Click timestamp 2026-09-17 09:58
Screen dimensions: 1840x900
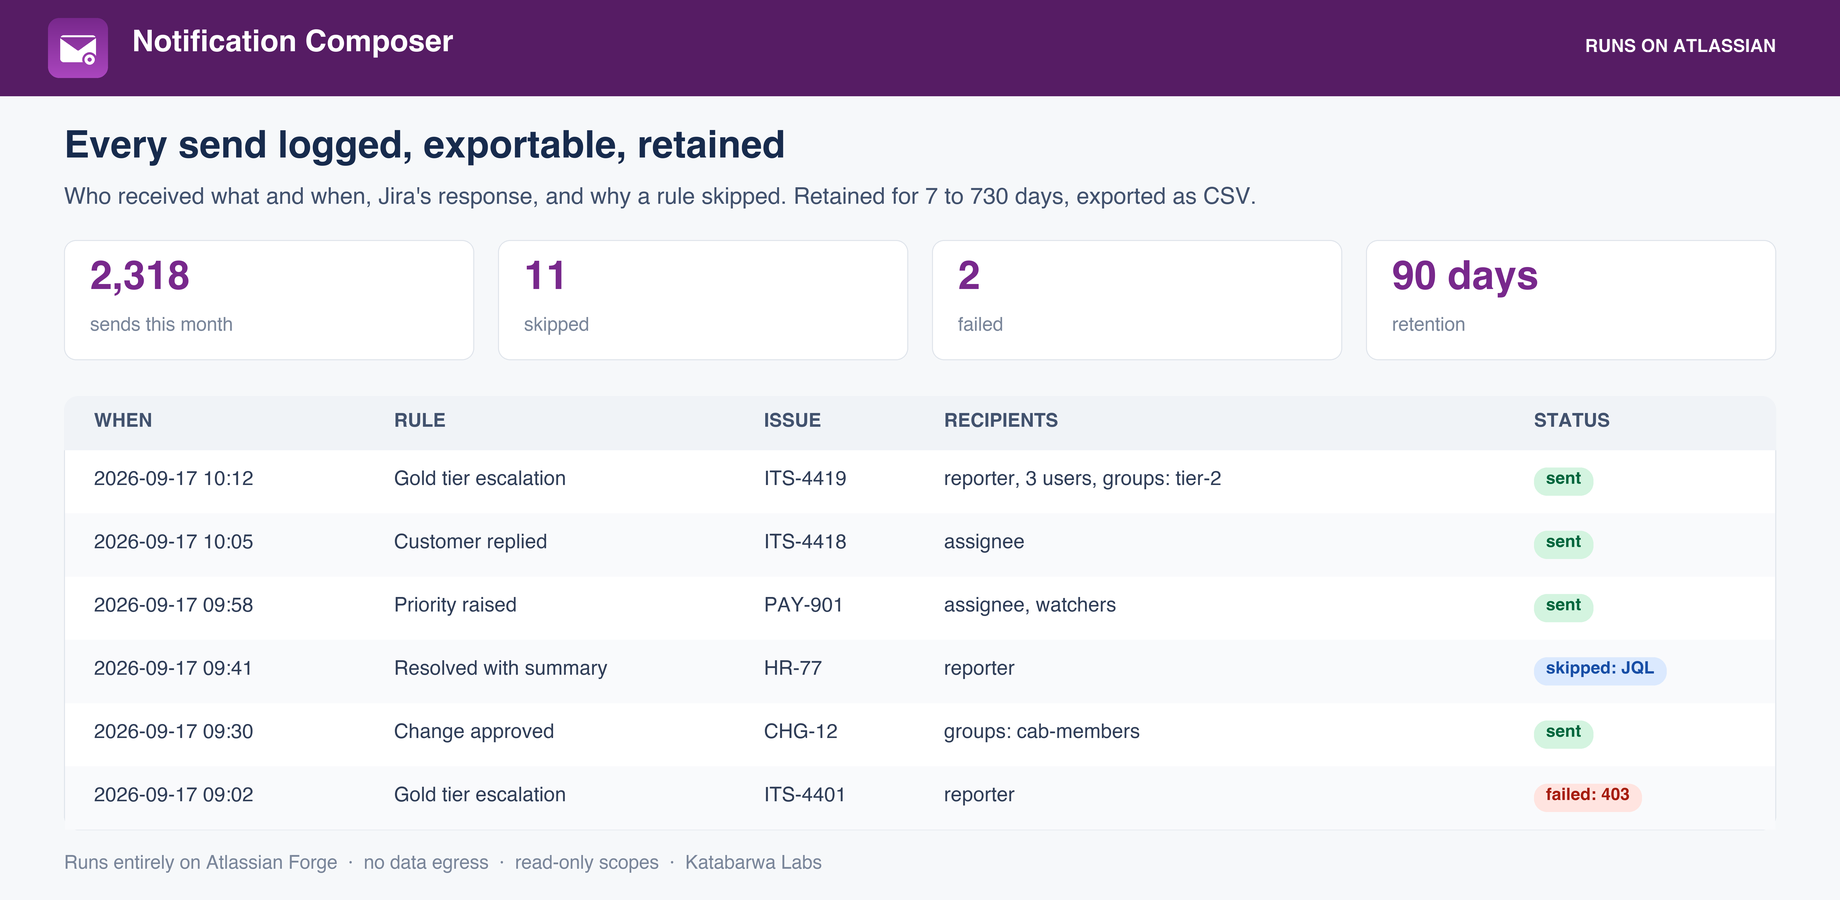point(174,605)
